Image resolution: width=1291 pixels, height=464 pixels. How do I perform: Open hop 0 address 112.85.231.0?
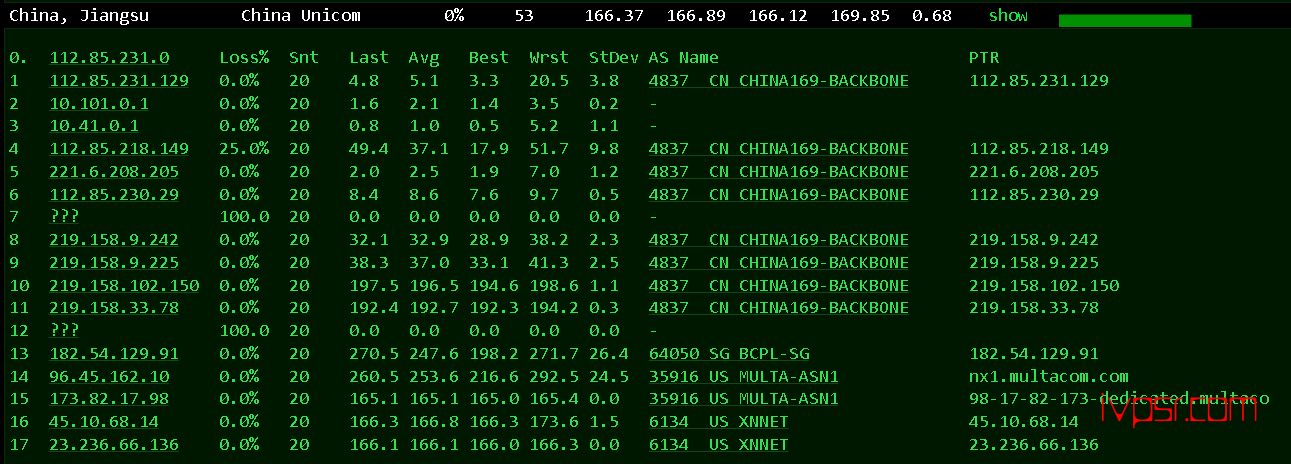click(x=109, y=58)
